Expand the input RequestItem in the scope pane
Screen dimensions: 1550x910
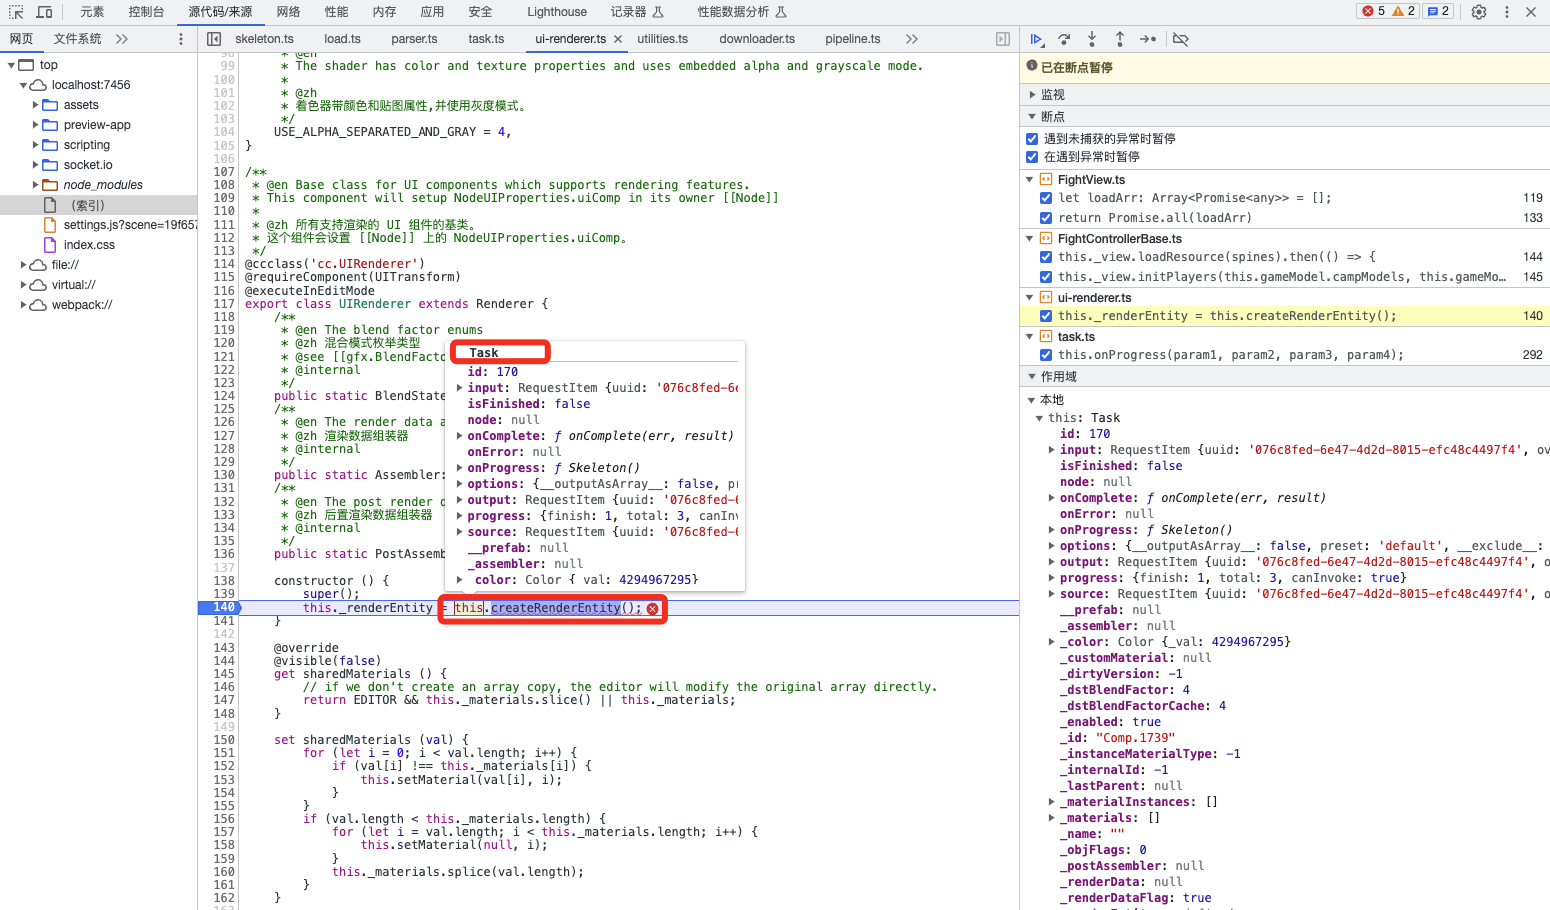click(1051, 450)
